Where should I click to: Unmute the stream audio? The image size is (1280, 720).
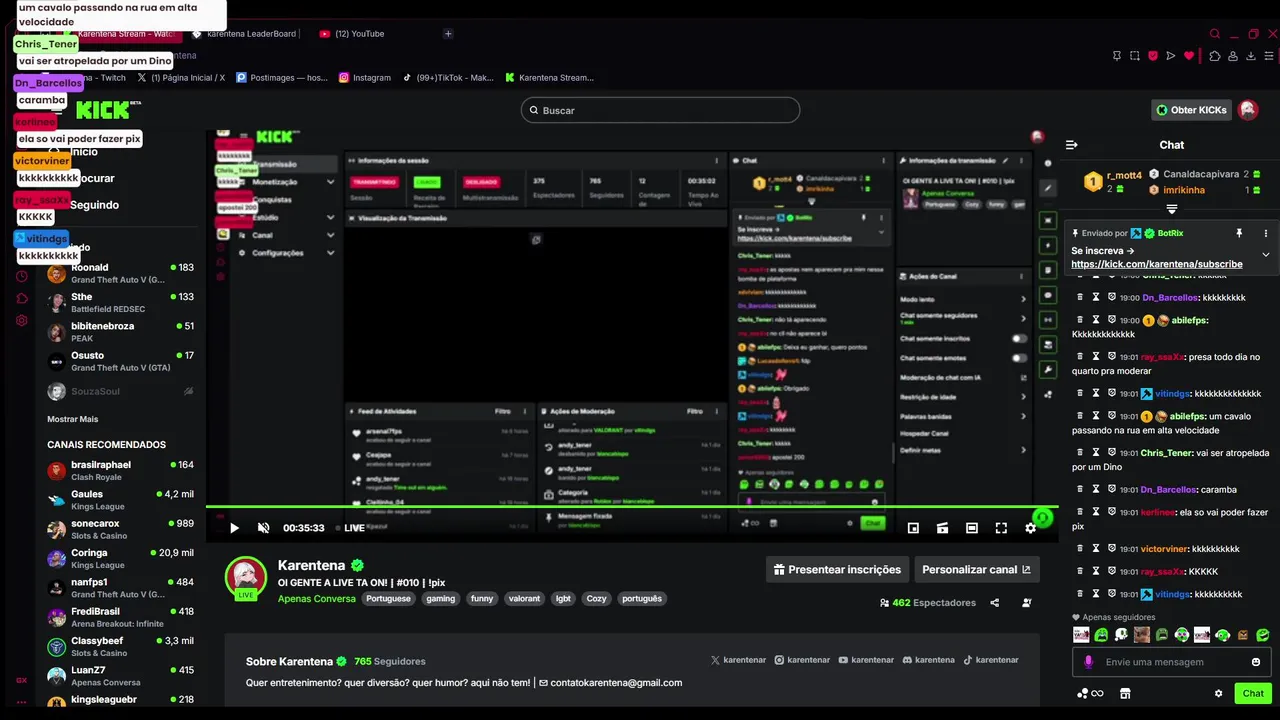(x=264, y=528)
